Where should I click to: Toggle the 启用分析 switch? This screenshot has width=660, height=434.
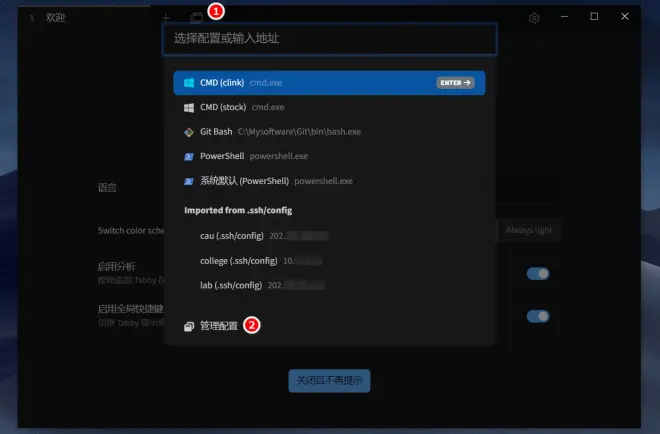(x=538, y=274)
